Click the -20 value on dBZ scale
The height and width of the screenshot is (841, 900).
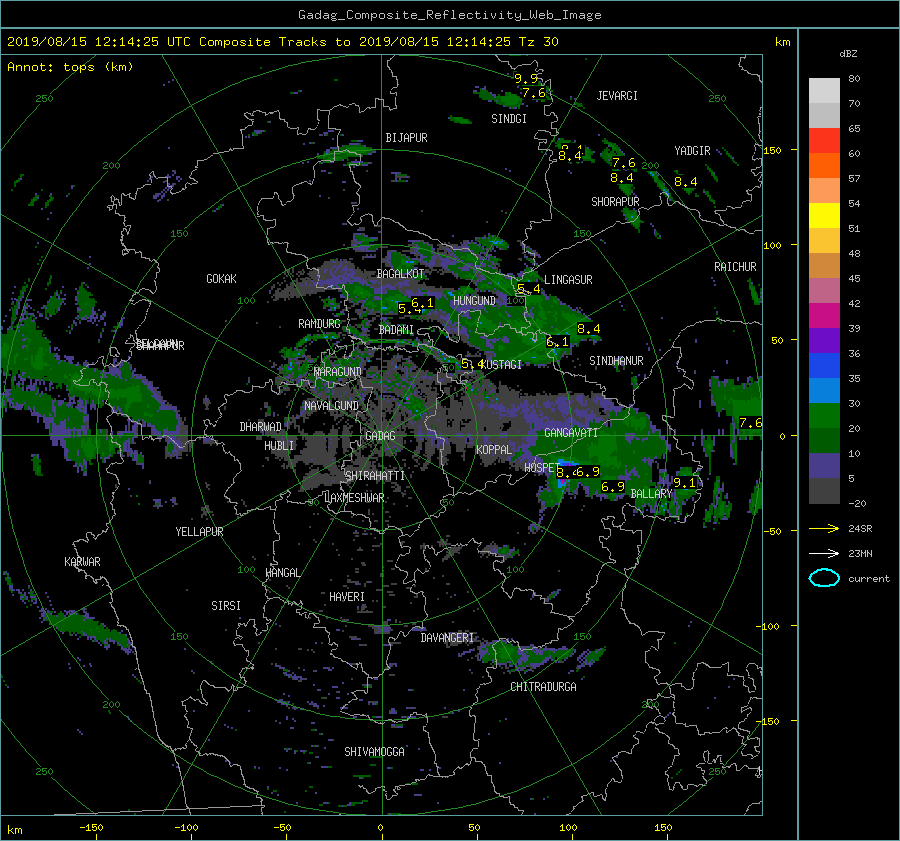(857, 503)
